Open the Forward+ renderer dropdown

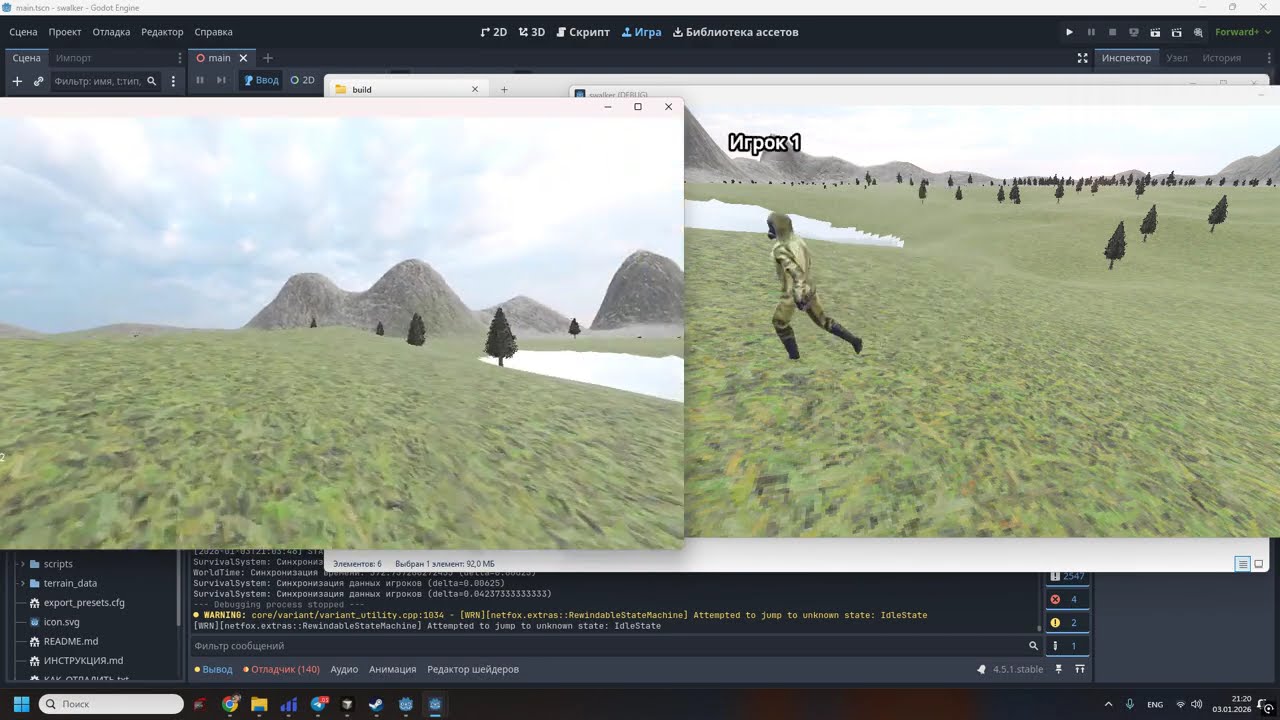click(x=1243, y=32)
